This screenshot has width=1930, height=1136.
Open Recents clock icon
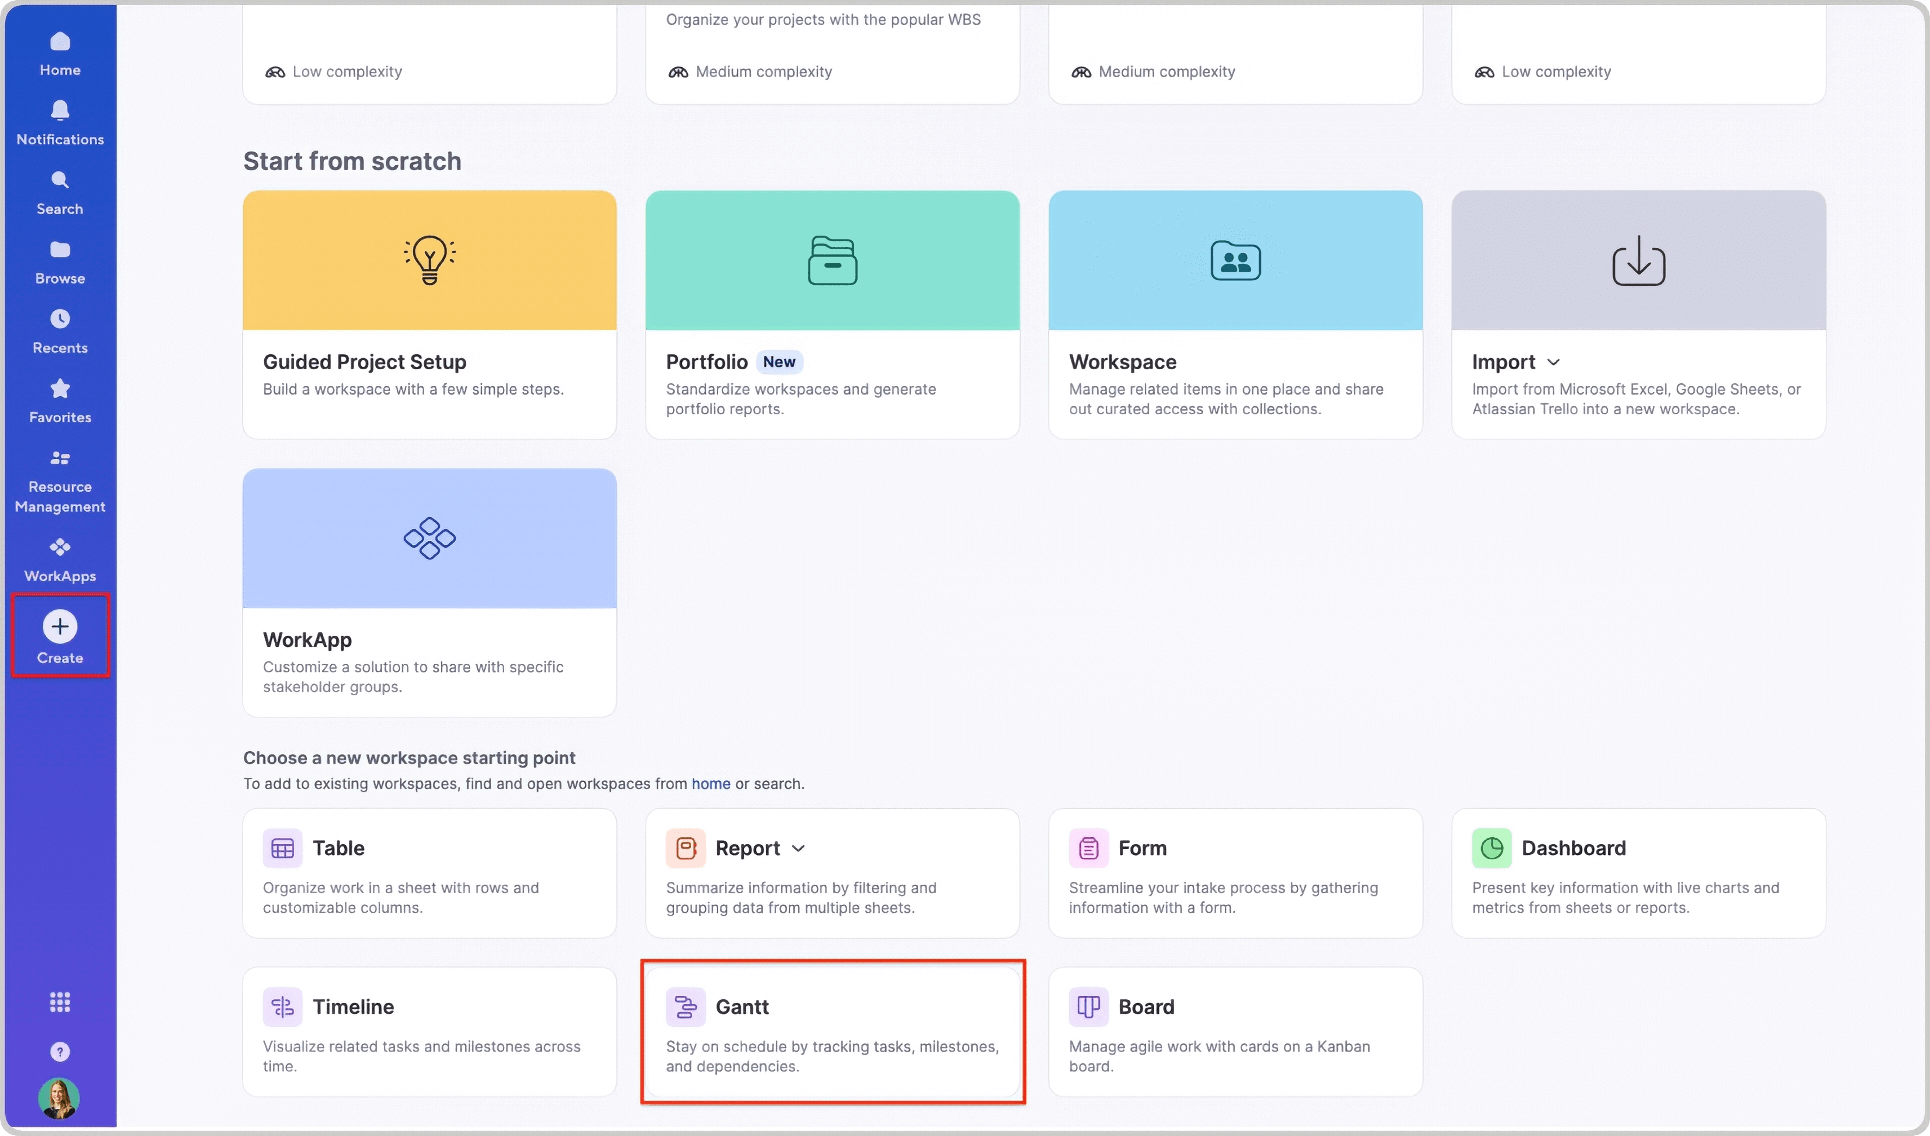click(x=60, y=331)
